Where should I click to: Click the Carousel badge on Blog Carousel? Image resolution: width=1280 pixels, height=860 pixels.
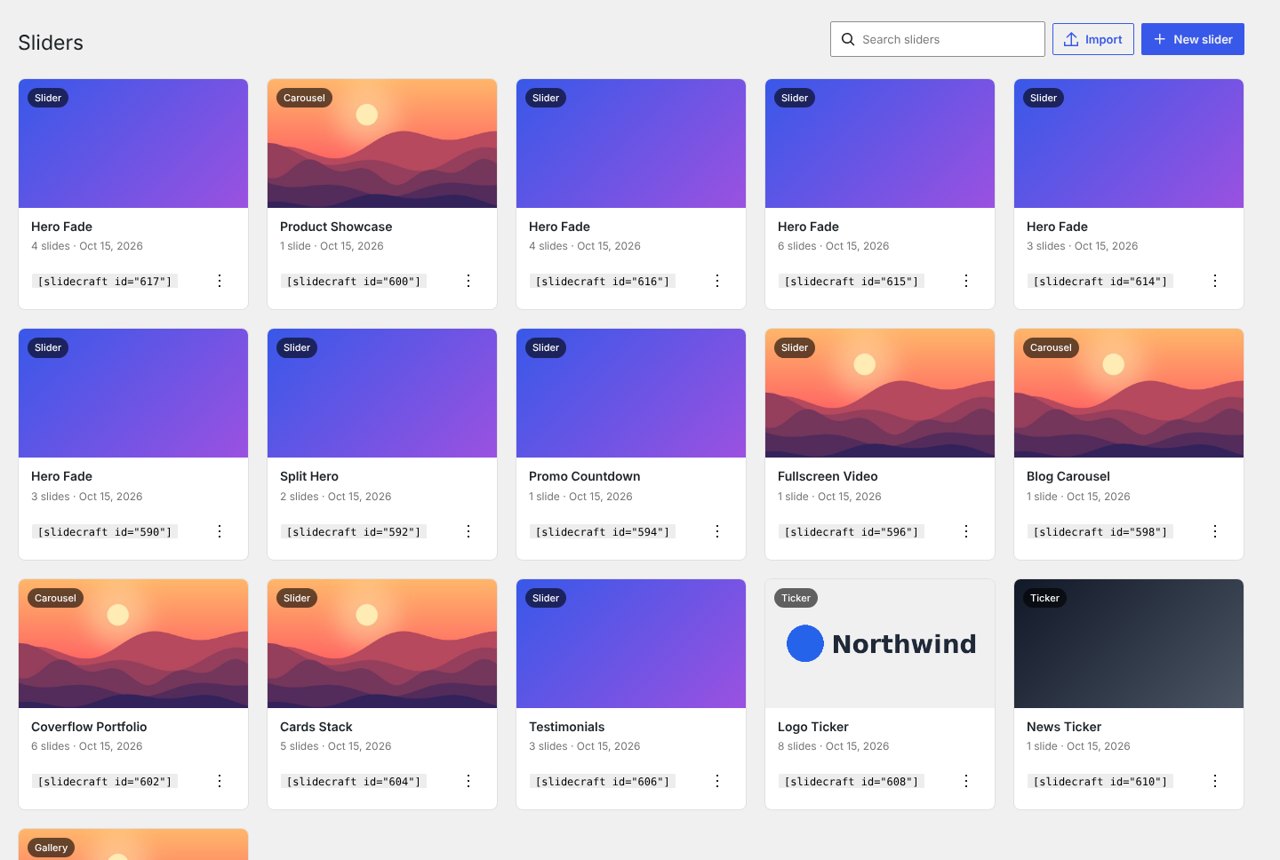[1051, 348]
